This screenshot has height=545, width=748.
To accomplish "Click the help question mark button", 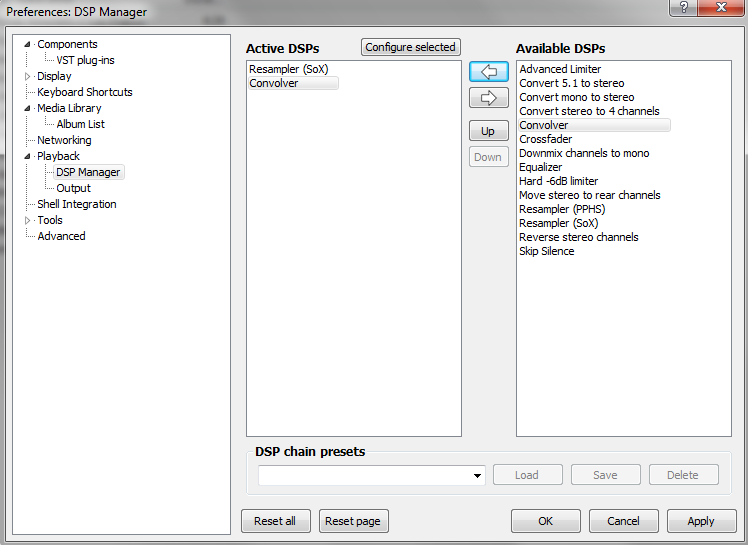I will tap(683, 8).
